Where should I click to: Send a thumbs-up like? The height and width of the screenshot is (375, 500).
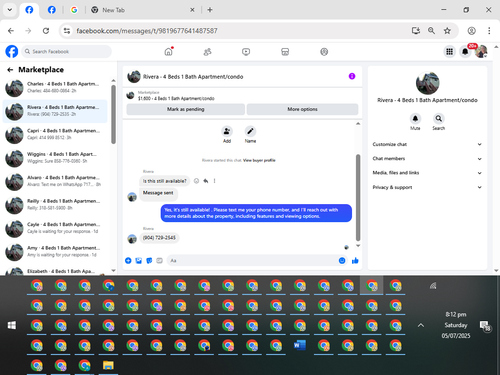355,261
